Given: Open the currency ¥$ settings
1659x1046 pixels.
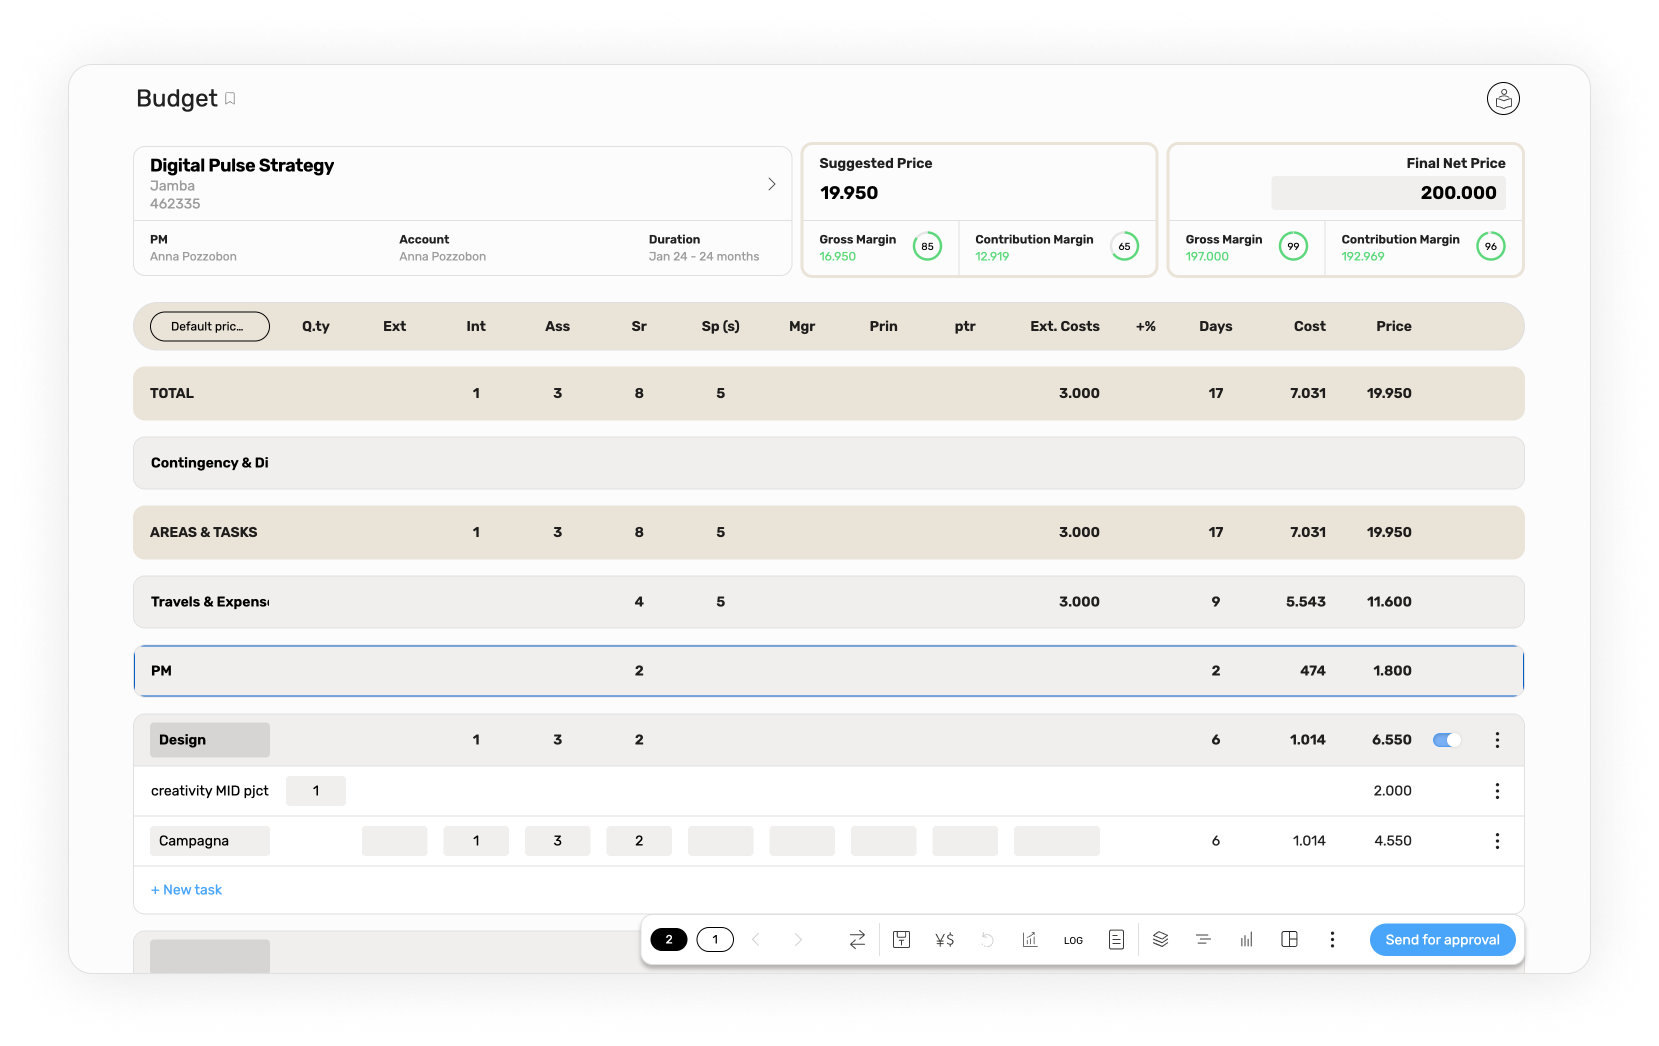Looking at the screenshot, I should coord(944,940).
